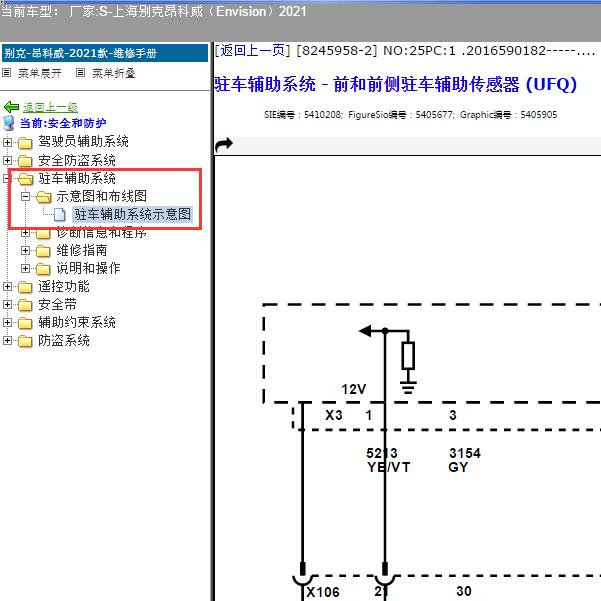Expand the 防盗系统 node
601x601 pixels.
click(7, 340)
